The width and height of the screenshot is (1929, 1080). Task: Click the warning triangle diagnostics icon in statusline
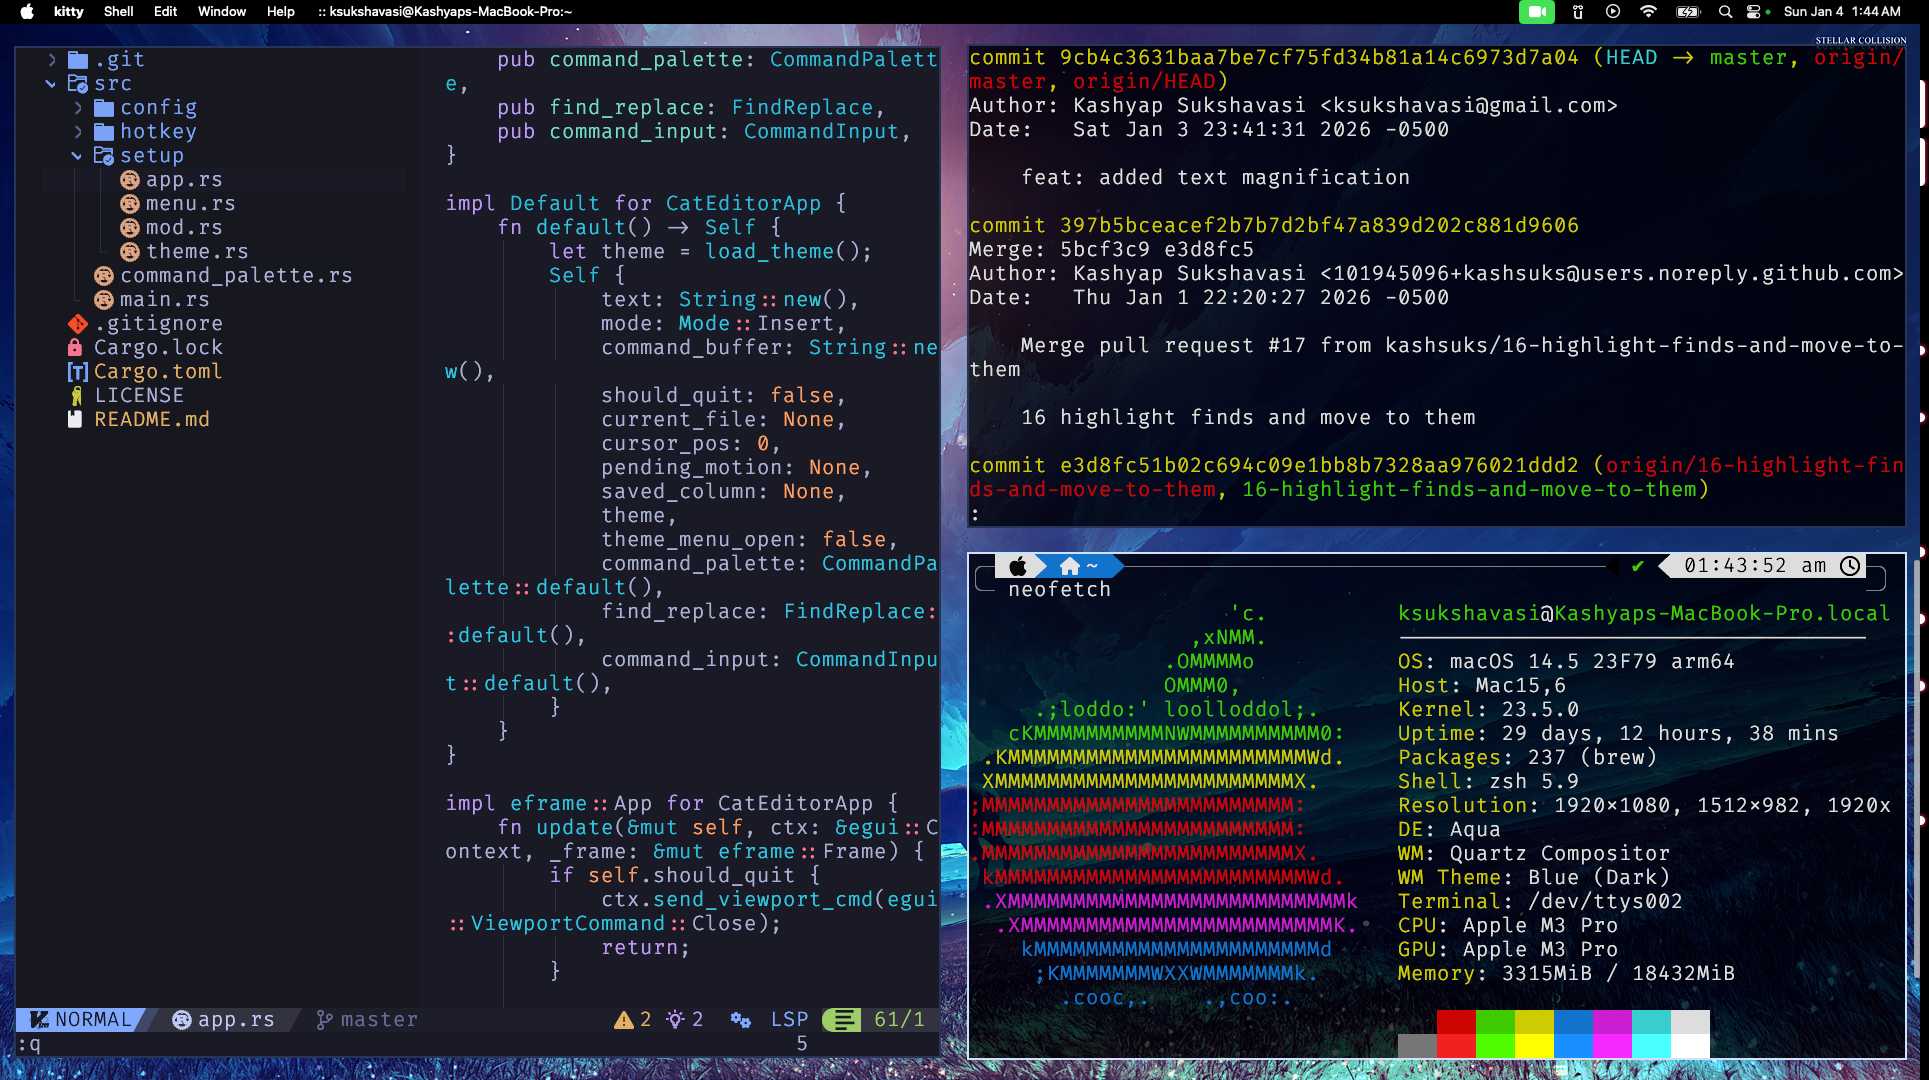click(624, 1020)
